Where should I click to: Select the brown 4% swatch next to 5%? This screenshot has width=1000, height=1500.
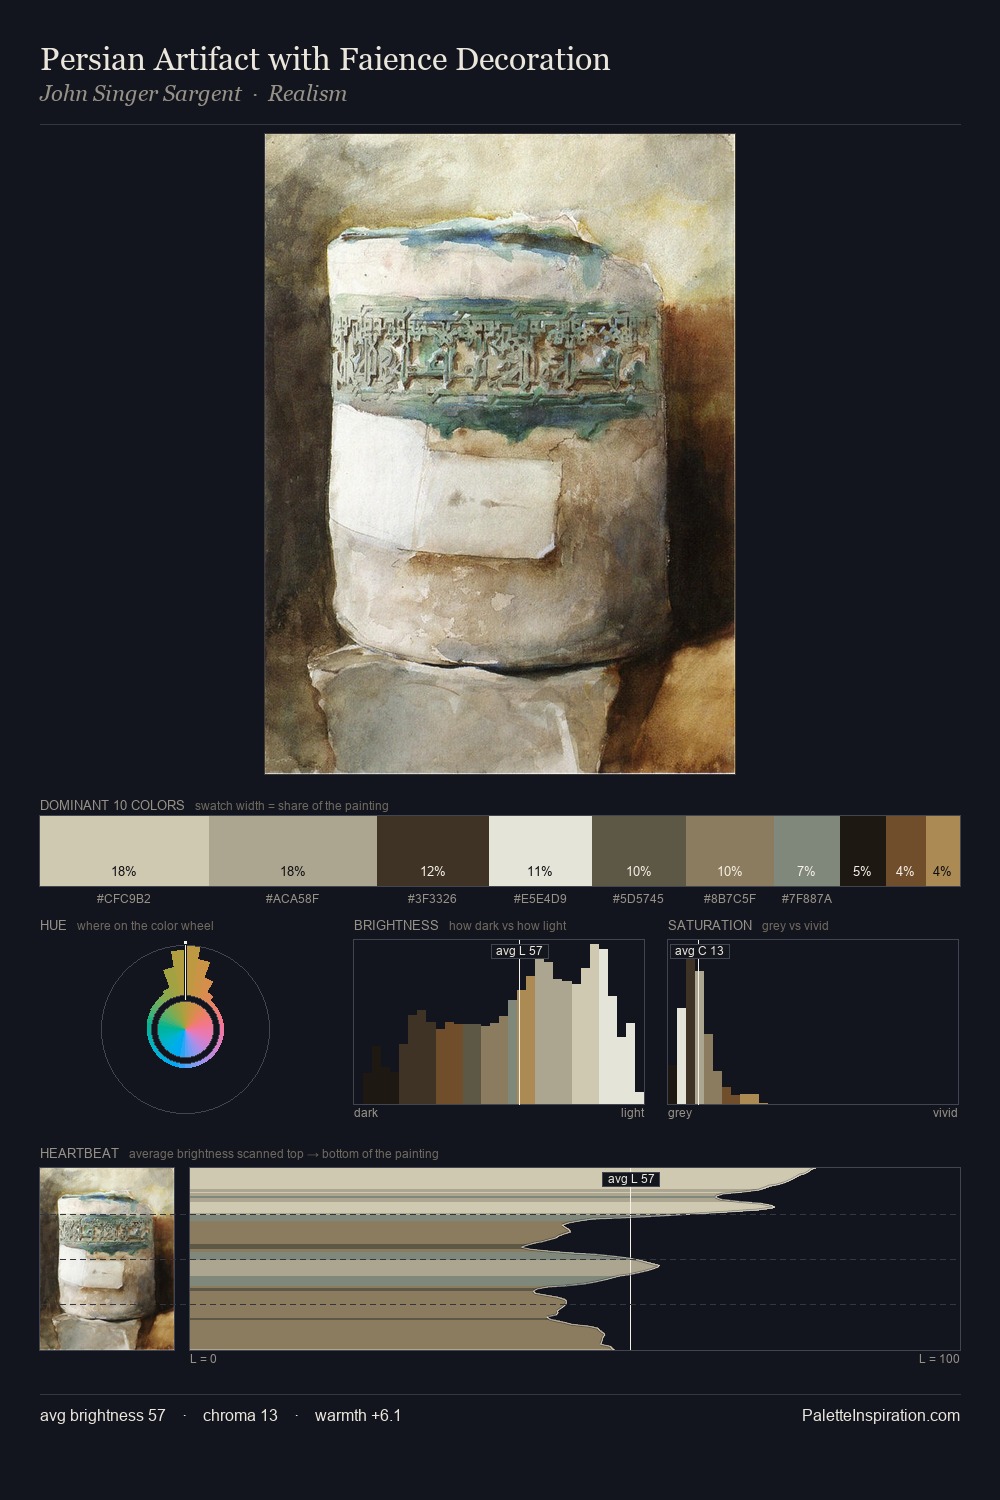point(906,851)
